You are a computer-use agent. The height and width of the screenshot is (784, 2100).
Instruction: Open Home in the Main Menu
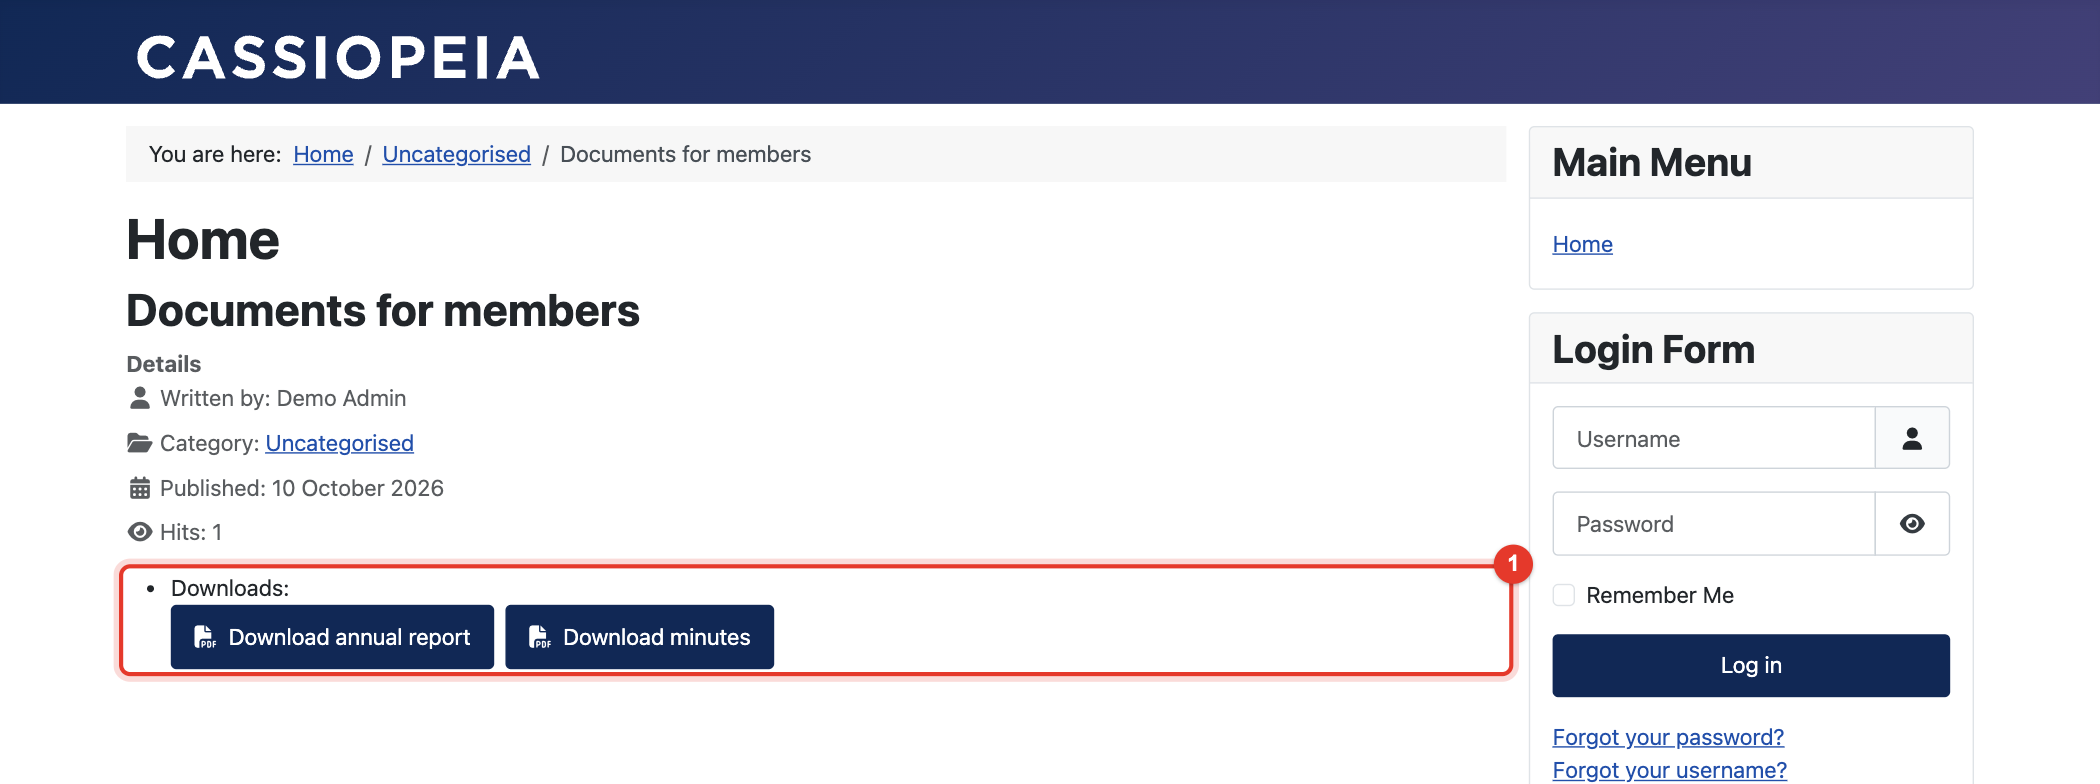(1582, 244)
